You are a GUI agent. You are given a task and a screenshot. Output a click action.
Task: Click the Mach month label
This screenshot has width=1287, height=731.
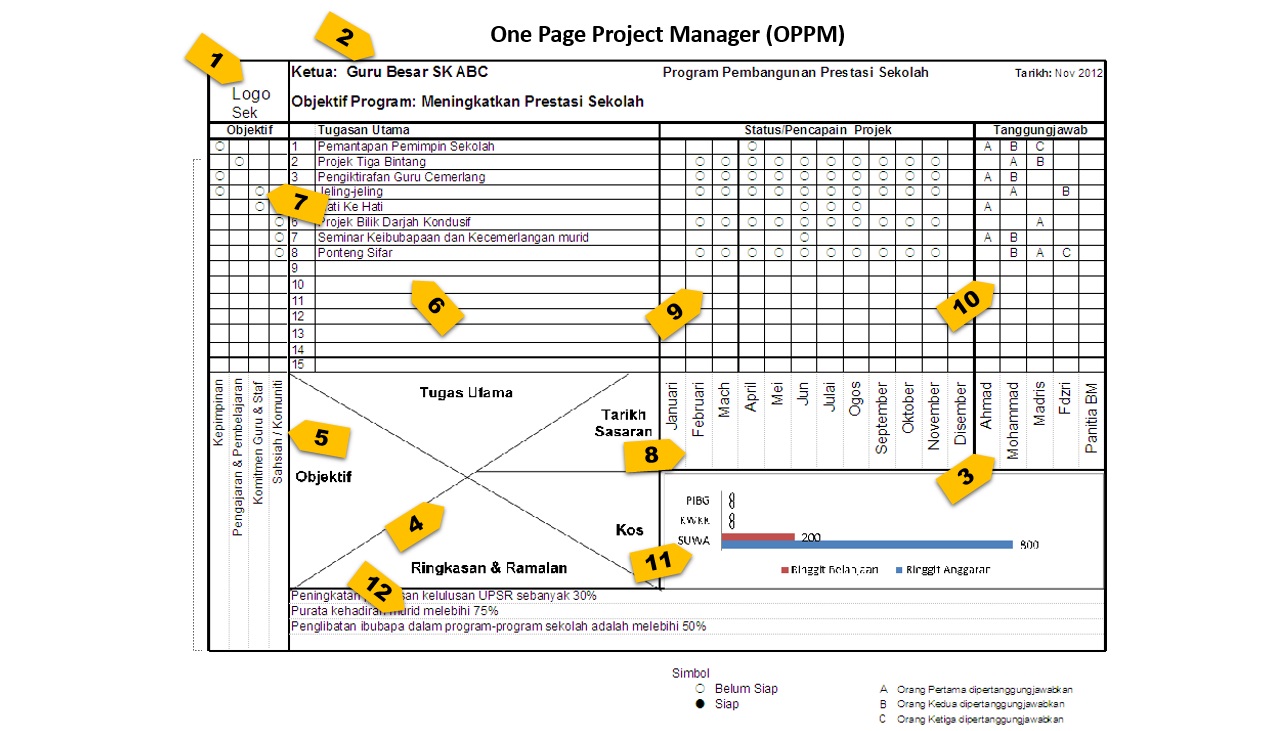[x=725, y=397]
